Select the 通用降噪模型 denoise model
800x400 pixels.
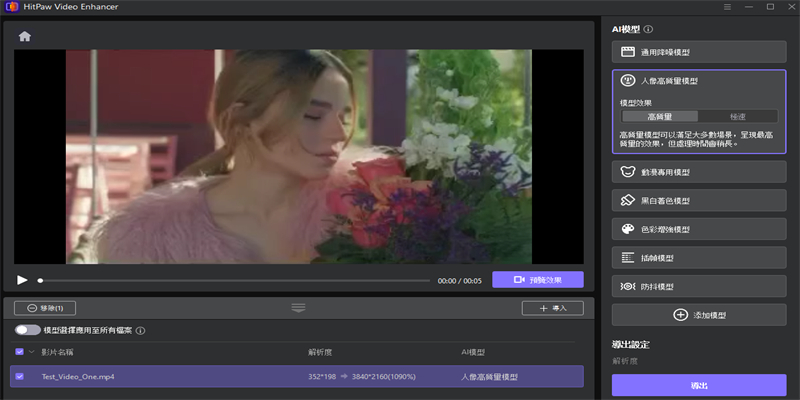[699, 52]
